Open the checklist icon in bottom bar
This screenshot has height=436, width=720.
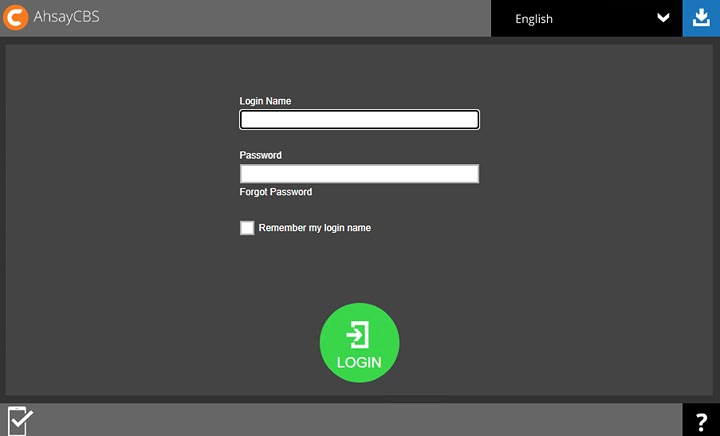click(x=20, y=420)
